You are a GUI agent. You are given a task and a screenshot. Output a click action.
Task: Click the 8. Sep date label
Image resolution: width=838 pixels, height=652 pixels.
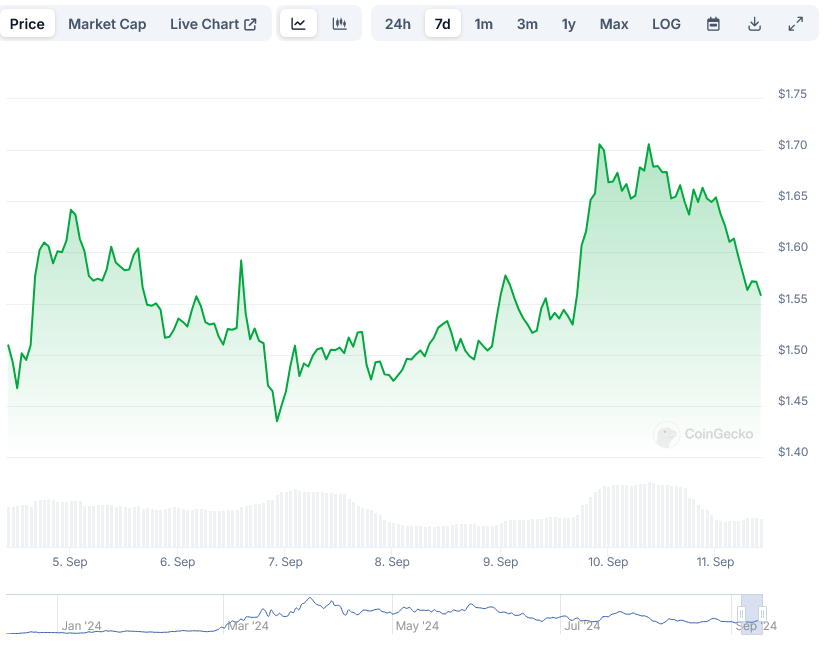tap(392, 562)
